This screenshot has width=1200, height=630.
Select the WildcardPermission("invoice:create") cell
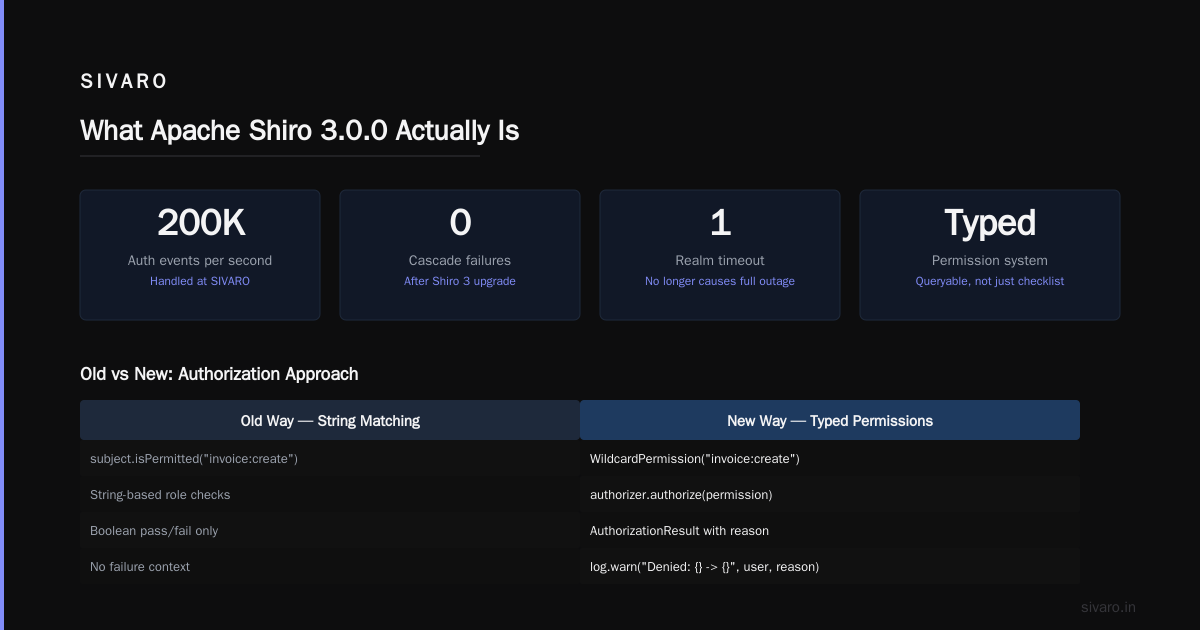(830, 459)
